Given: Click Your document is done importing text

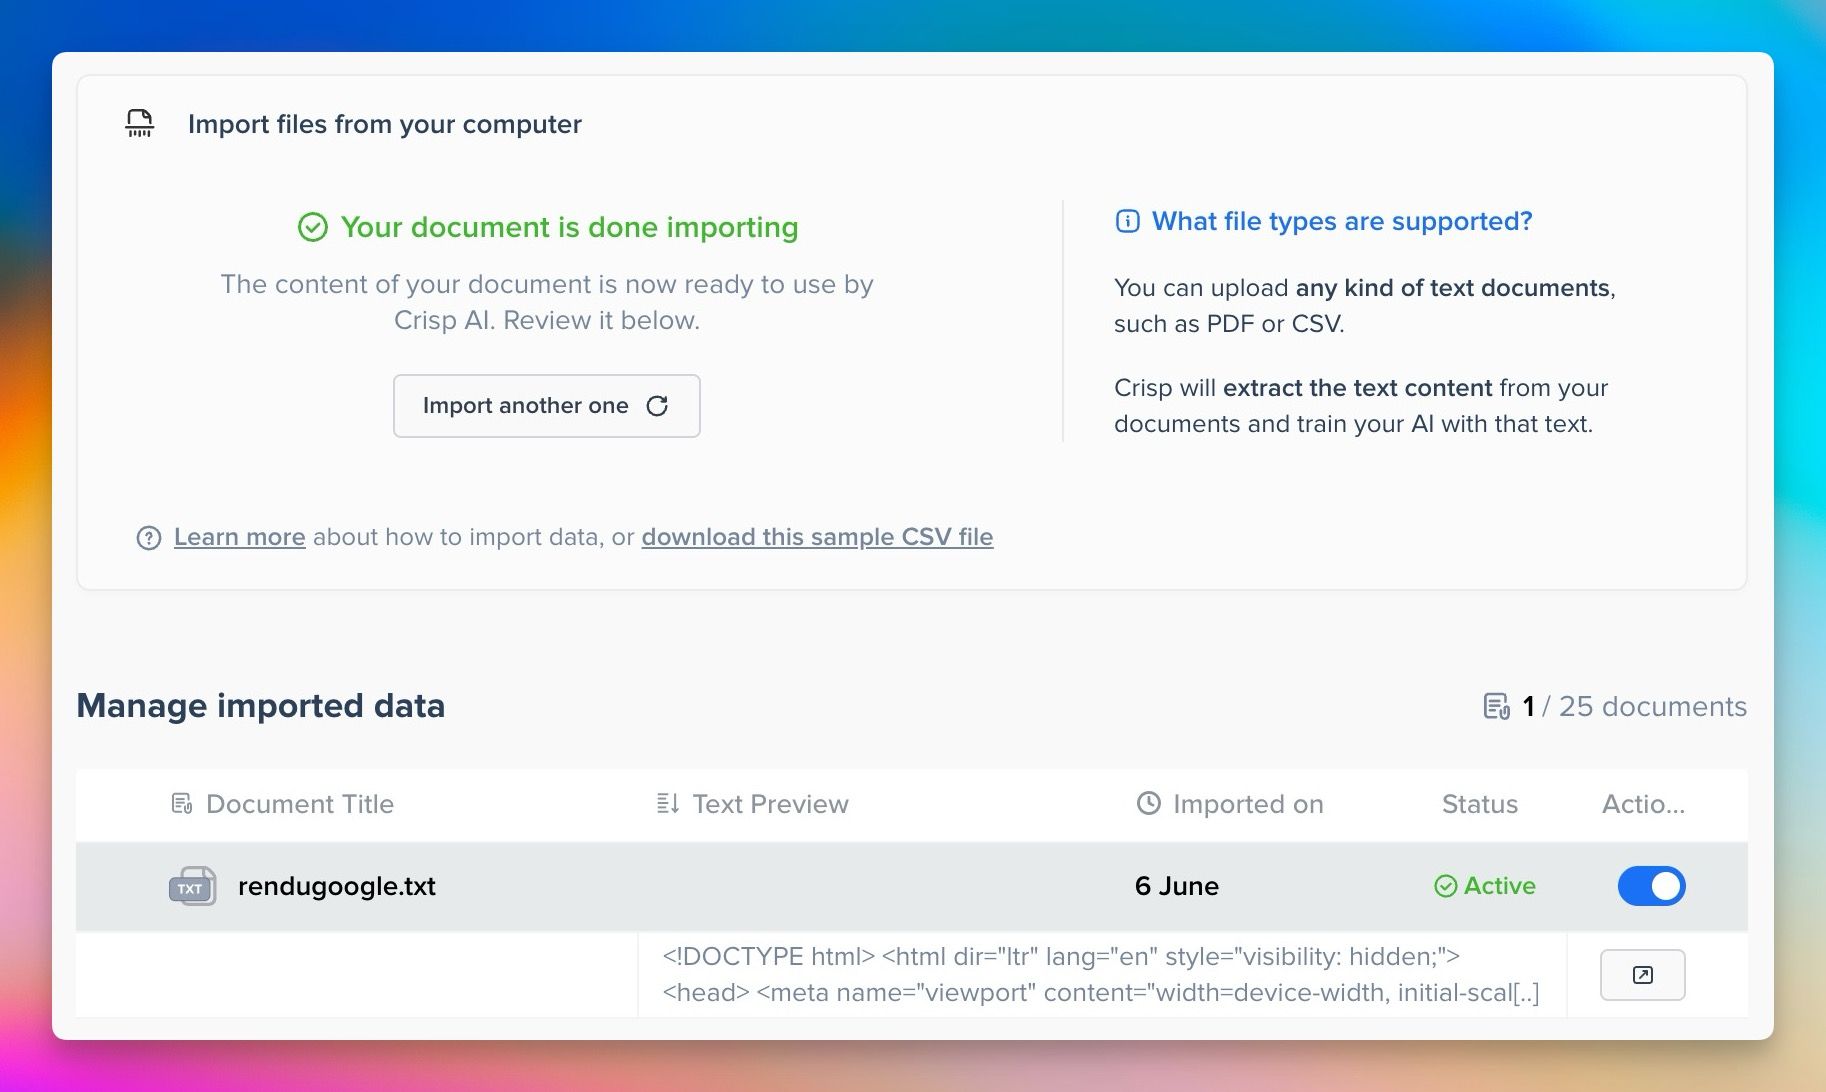Looking at the screenshot, I should tap(569, 227).
